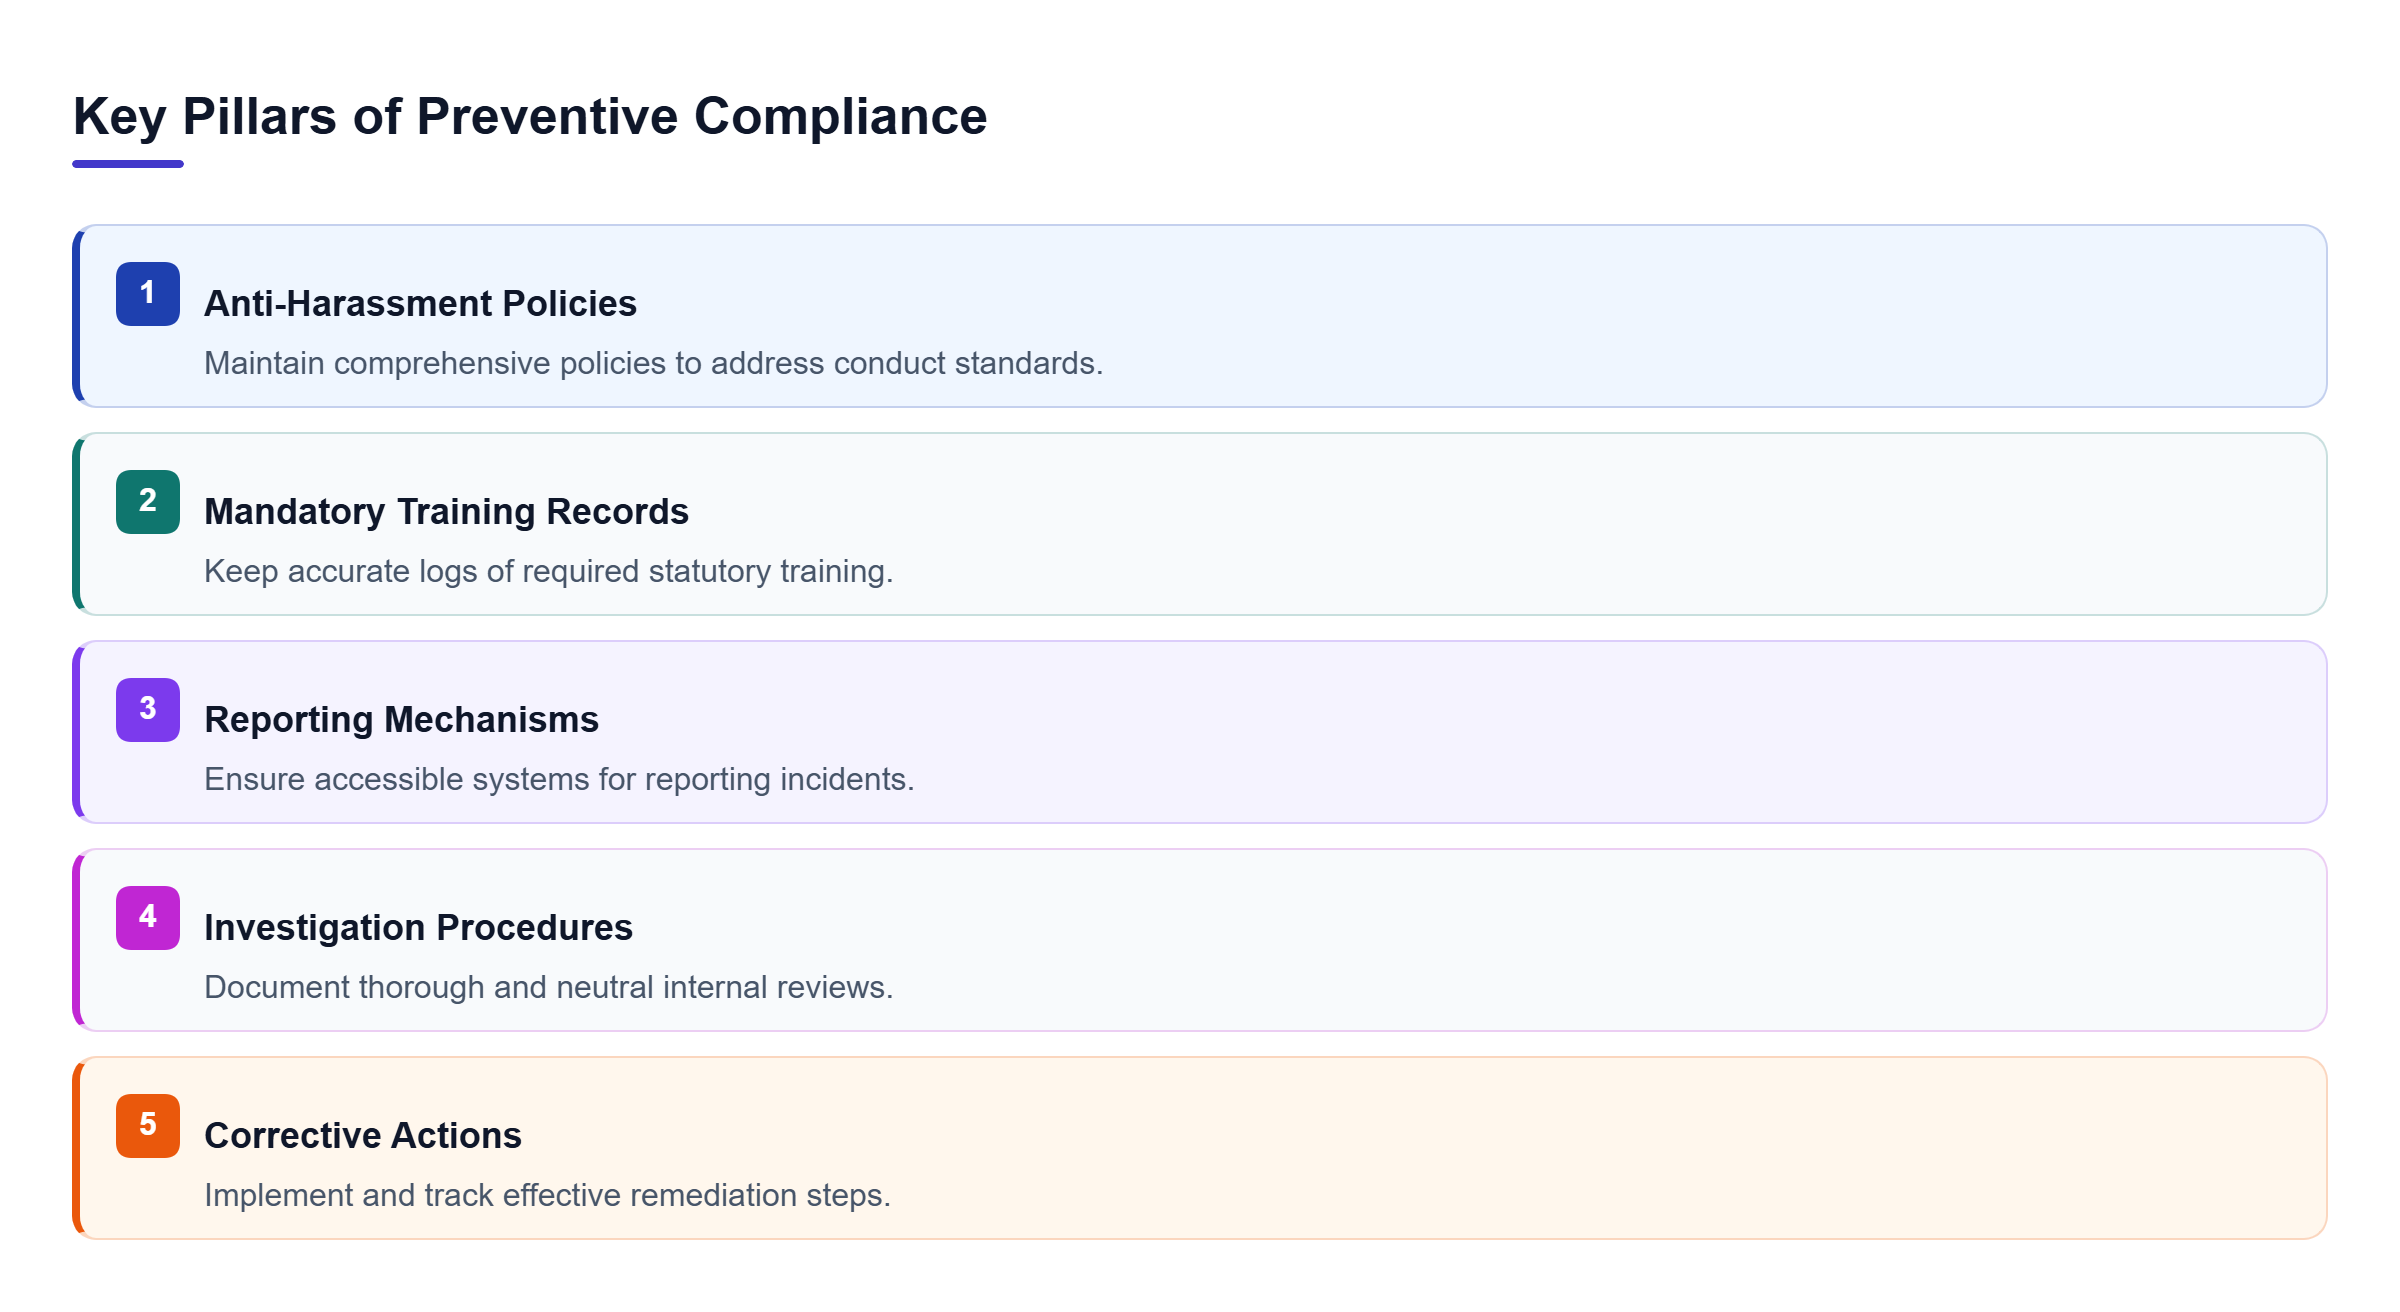Screen dimensions: 2400x1312
Task: Click 'Maintain comprehensive policies to address conduct standards.'
Action: point(653,363)
